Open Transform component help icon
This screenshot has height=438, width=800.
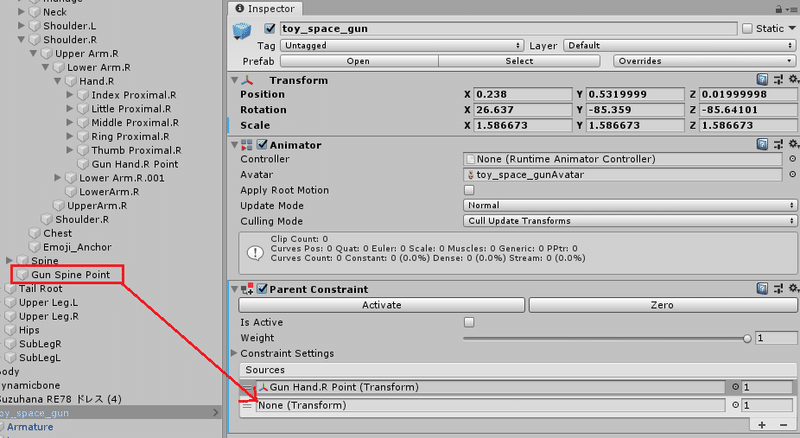pos(762,80)
